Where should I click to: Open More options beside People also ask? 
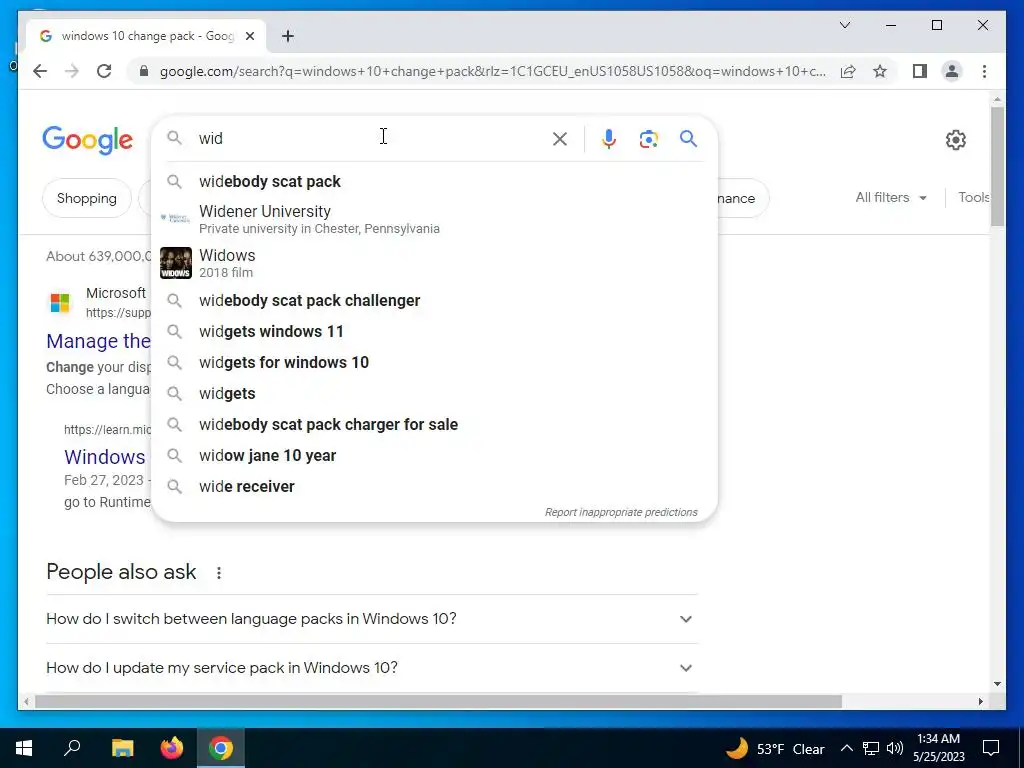point(219,573)
